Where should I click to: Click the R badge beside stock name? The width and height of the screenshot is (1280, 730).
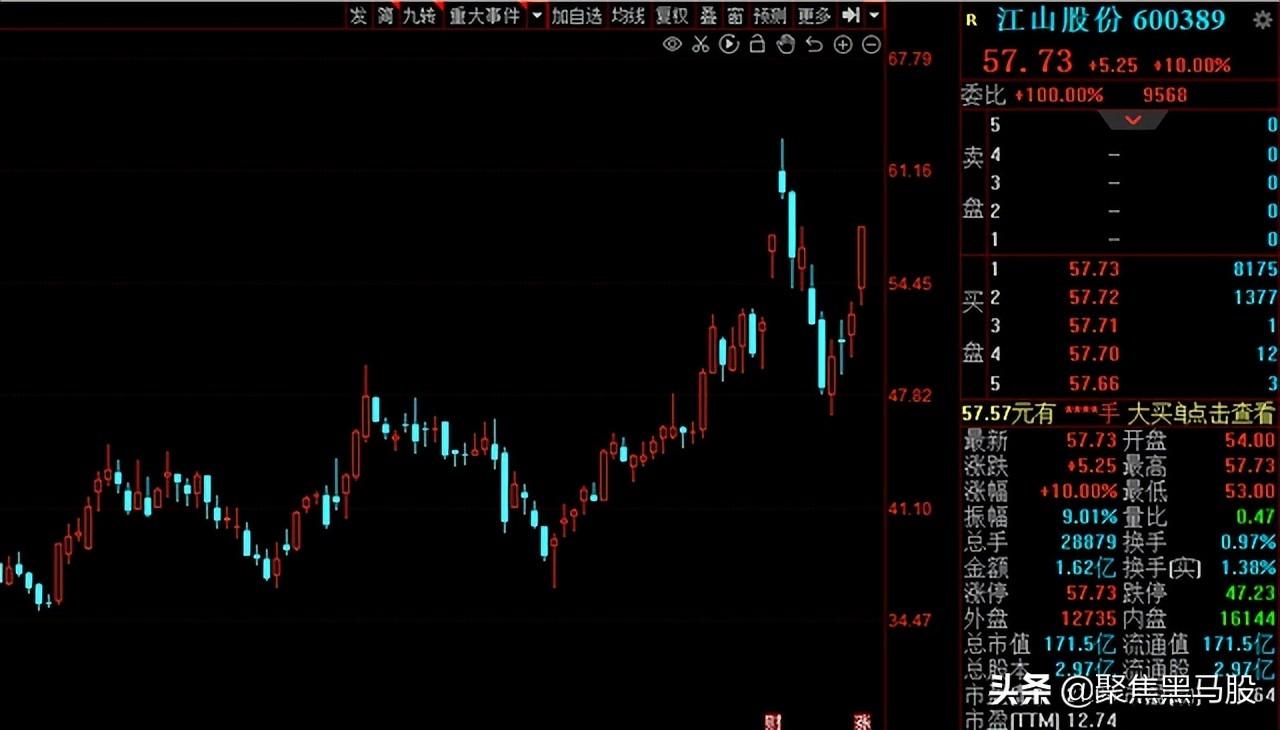click(x=971, y=18)
